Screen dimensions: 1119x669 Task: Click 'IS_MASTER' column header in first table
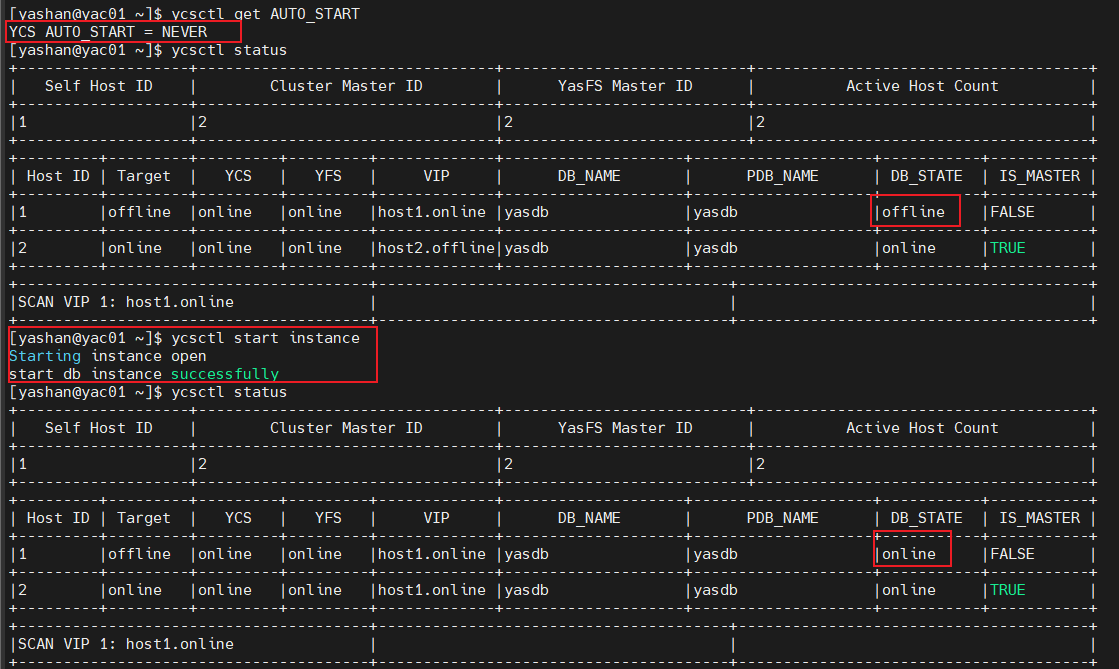pyautogui.click(x=1039, y=176)
